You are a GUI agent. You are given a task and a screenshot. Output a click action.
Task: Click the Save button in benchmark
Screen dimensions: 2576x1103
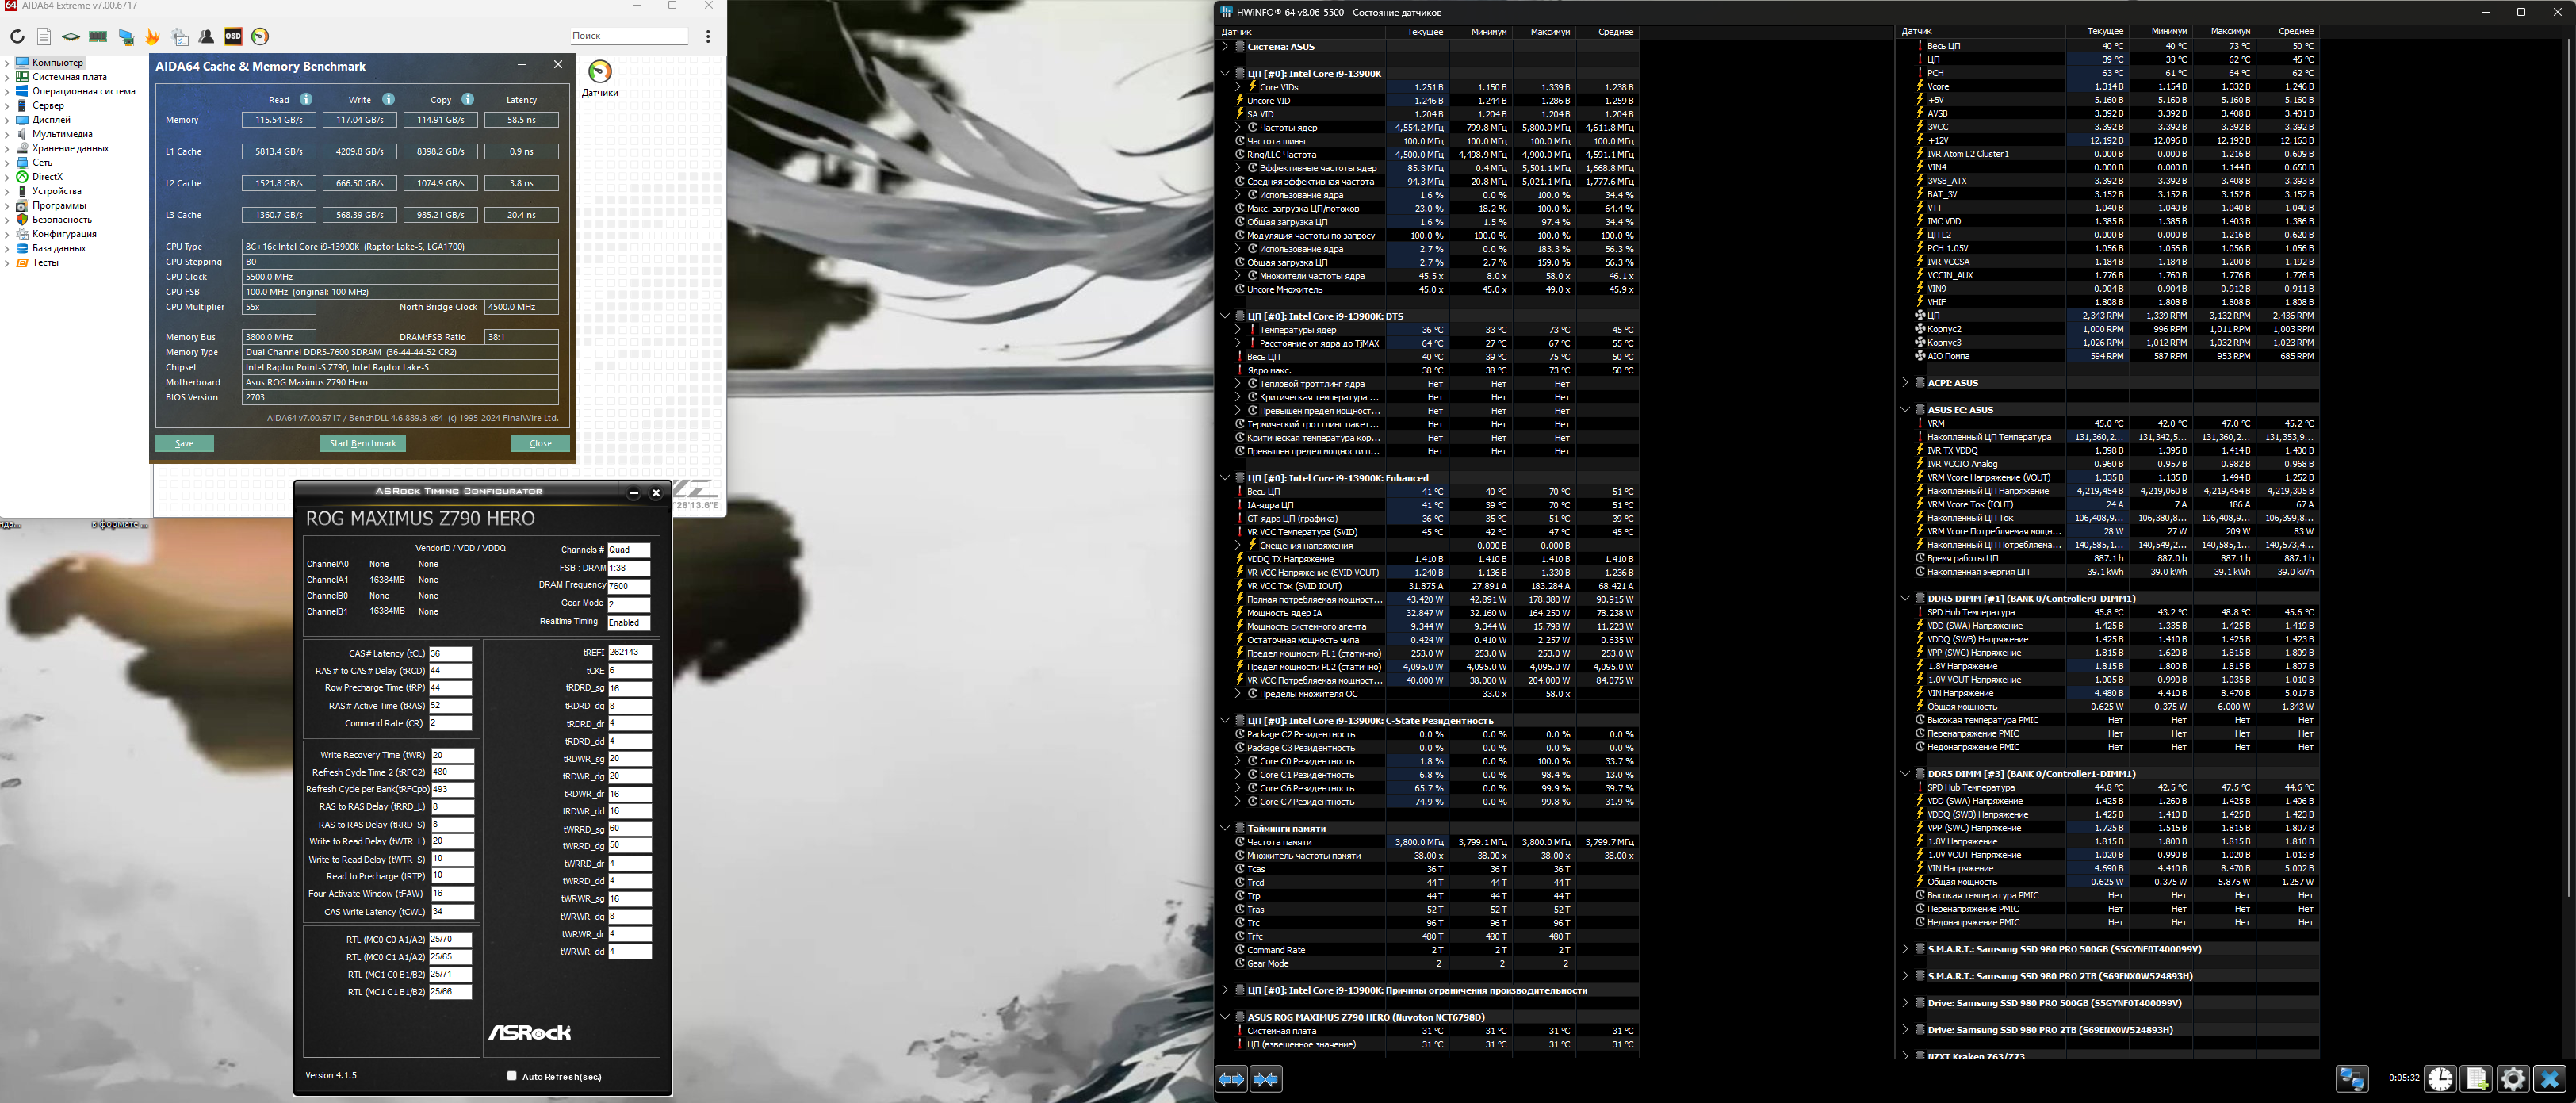(x=184, y=443)
